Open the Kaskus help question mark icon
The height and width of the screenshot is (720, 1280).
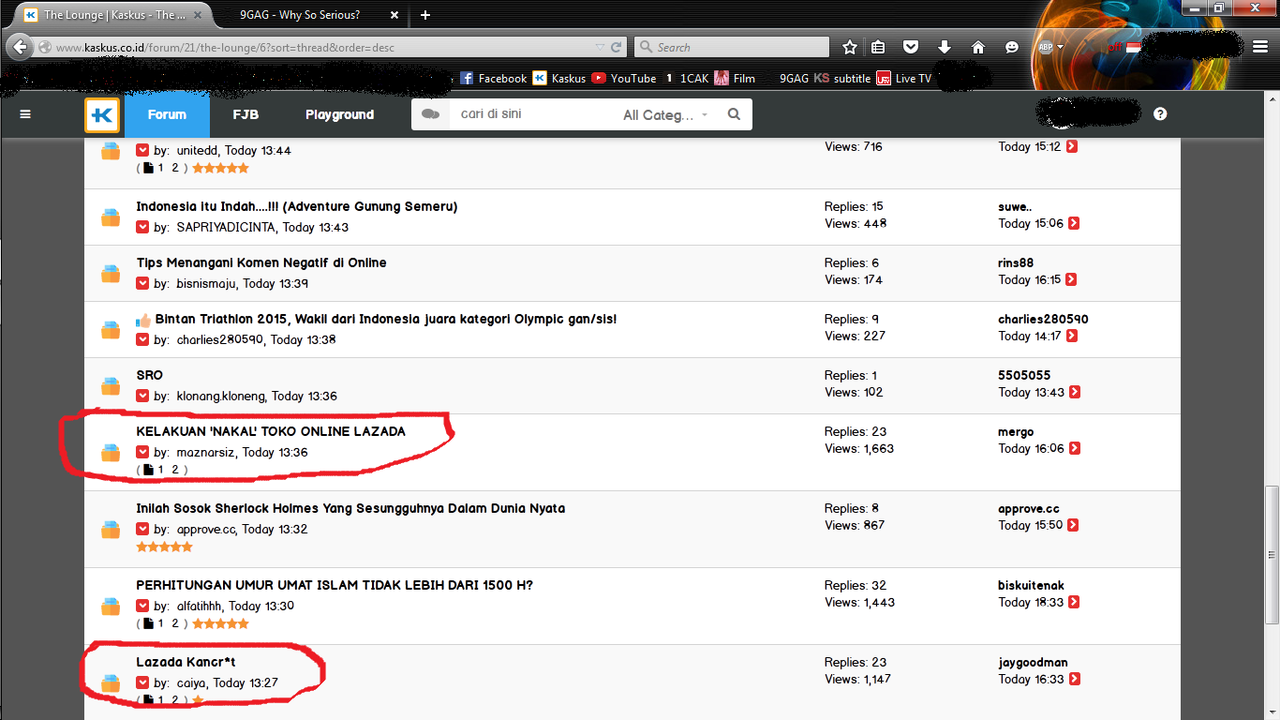tap(1160, 114)
